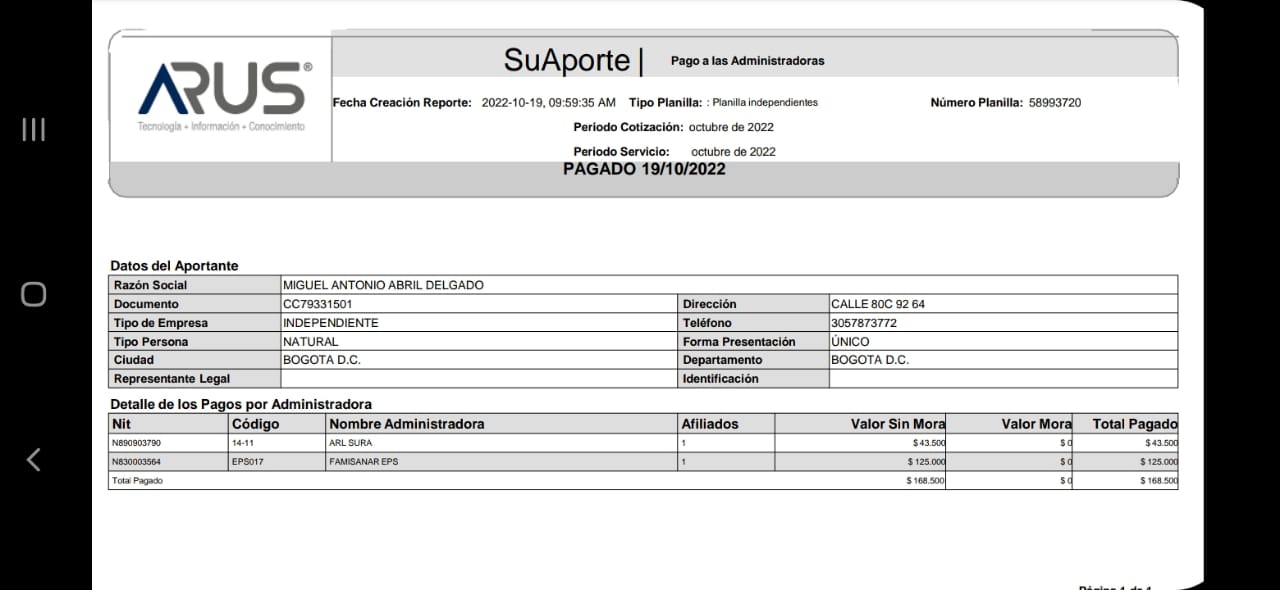Screen dimensions: 1280x590
Task: Tap the Android recent apps button
Action: (x=33, y=129)
